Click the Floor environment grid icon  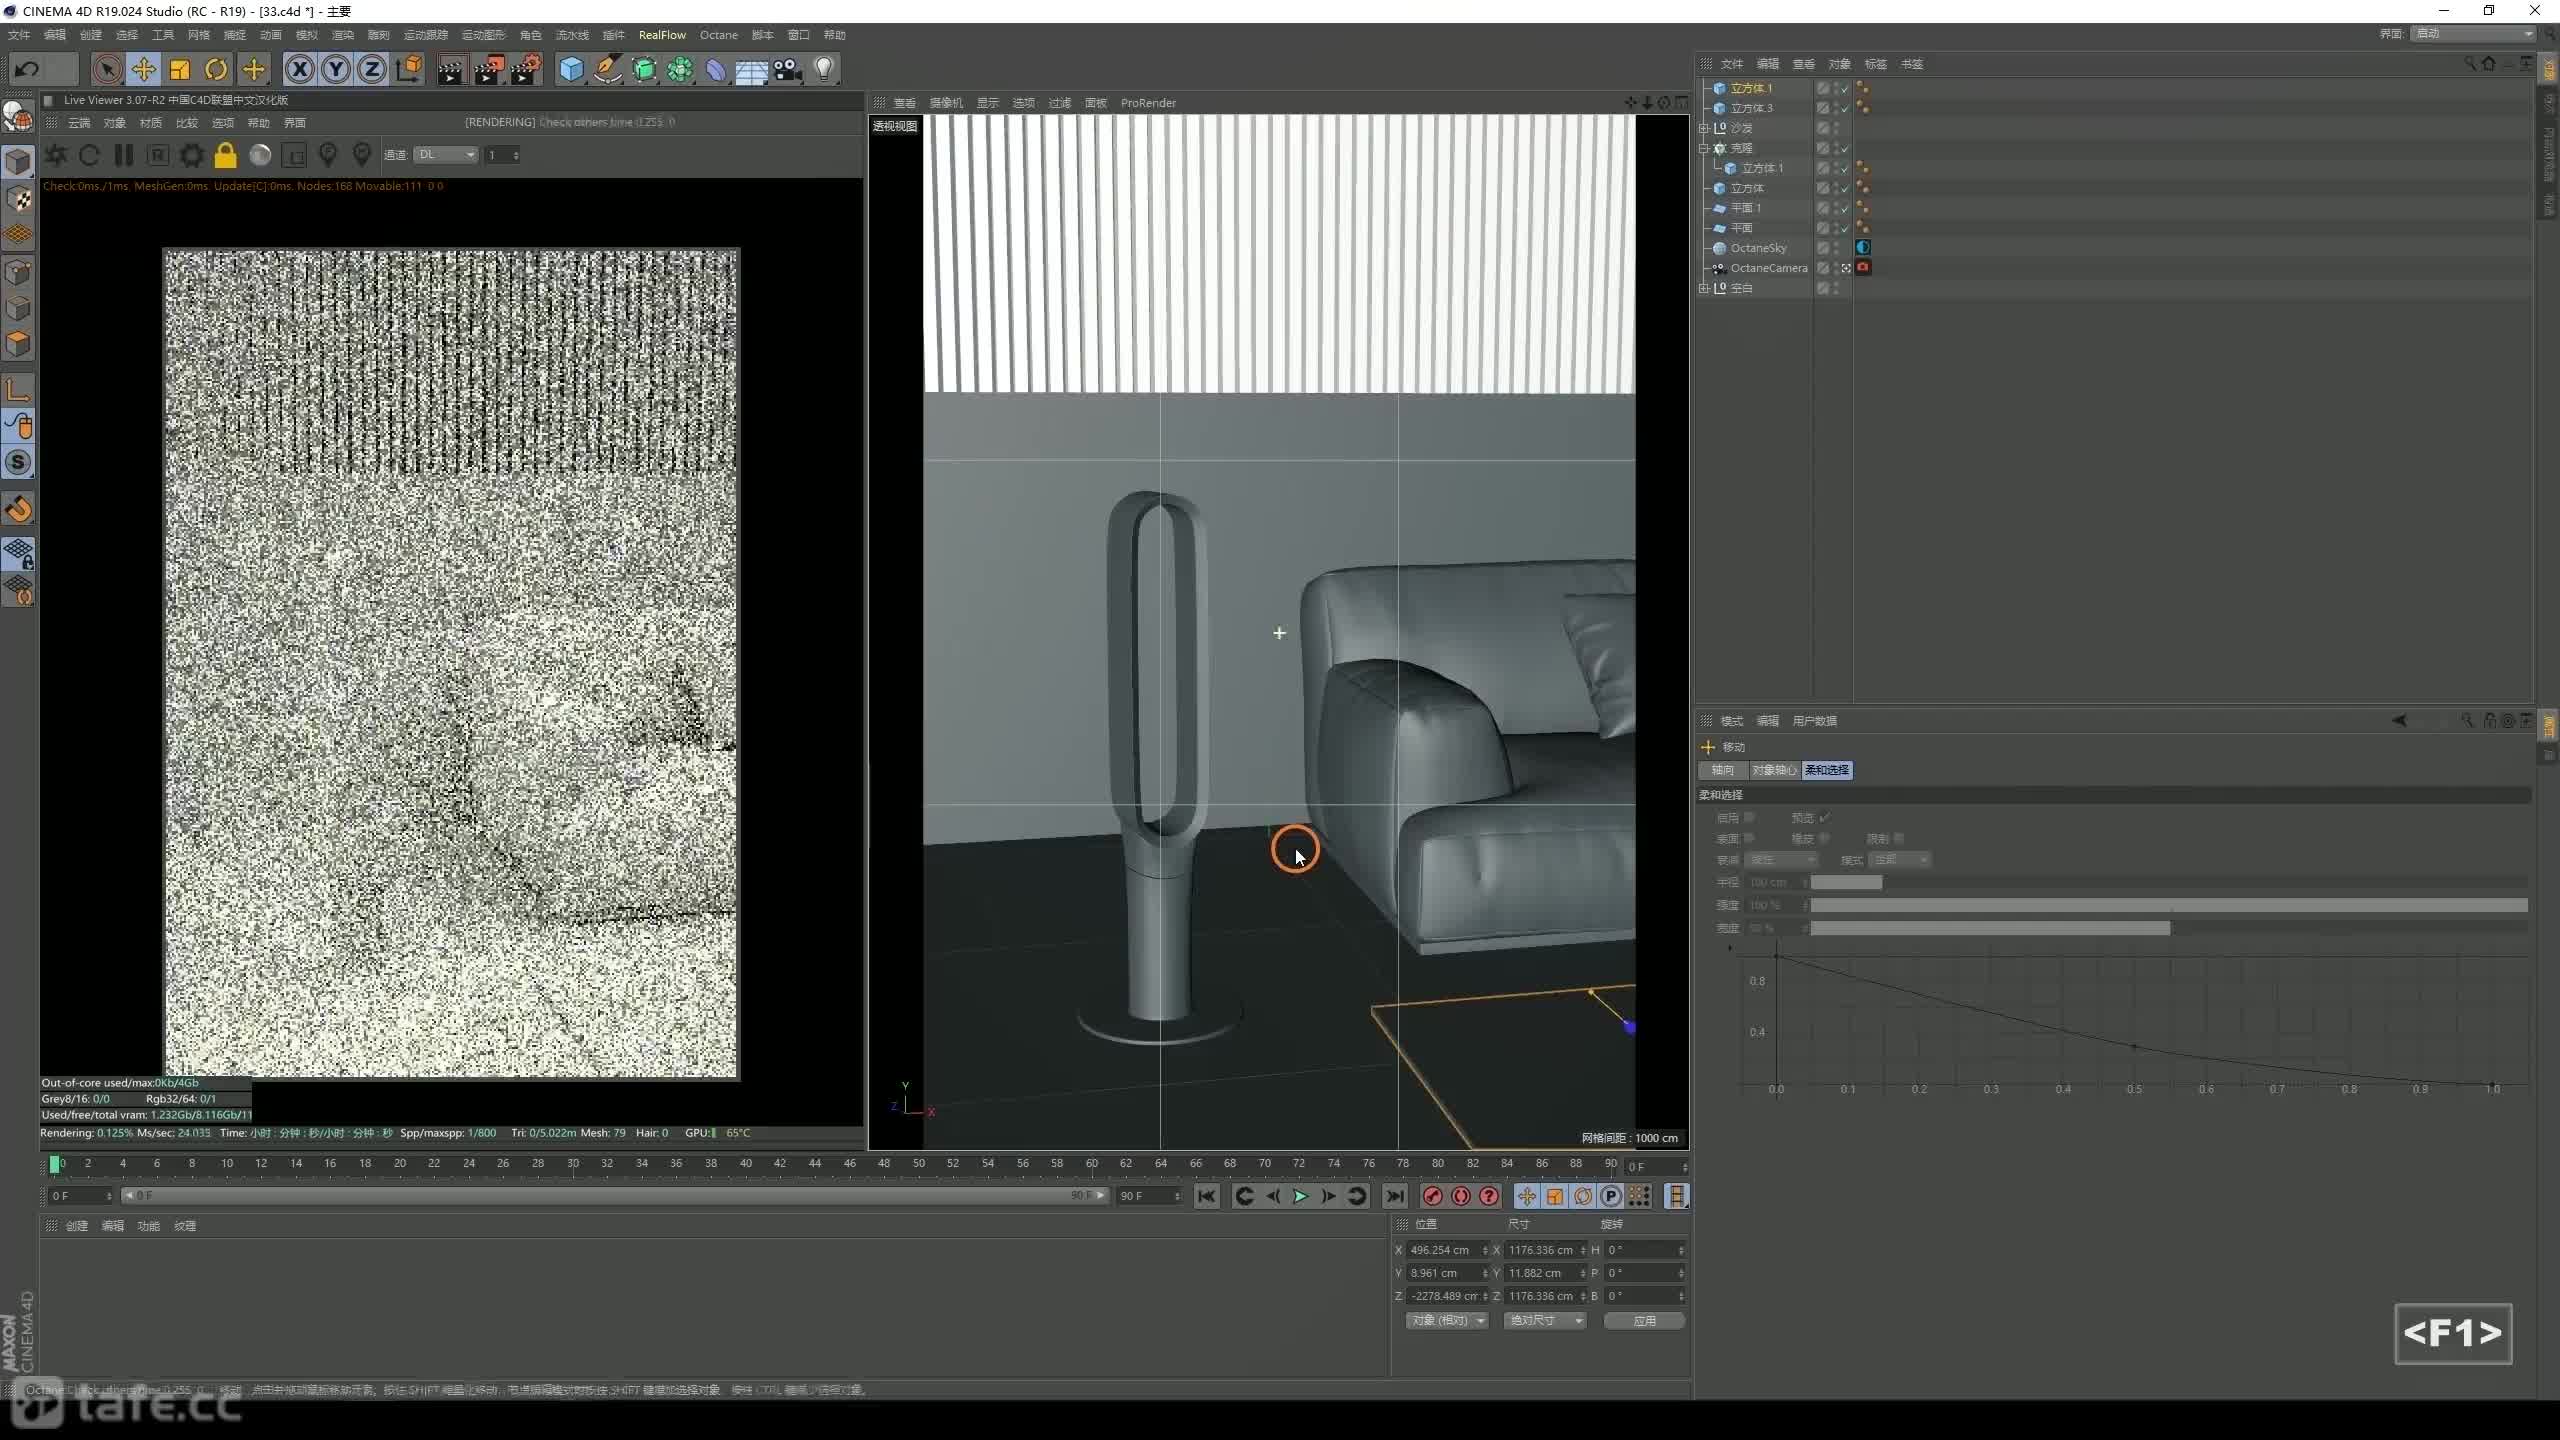coord(751,69)
